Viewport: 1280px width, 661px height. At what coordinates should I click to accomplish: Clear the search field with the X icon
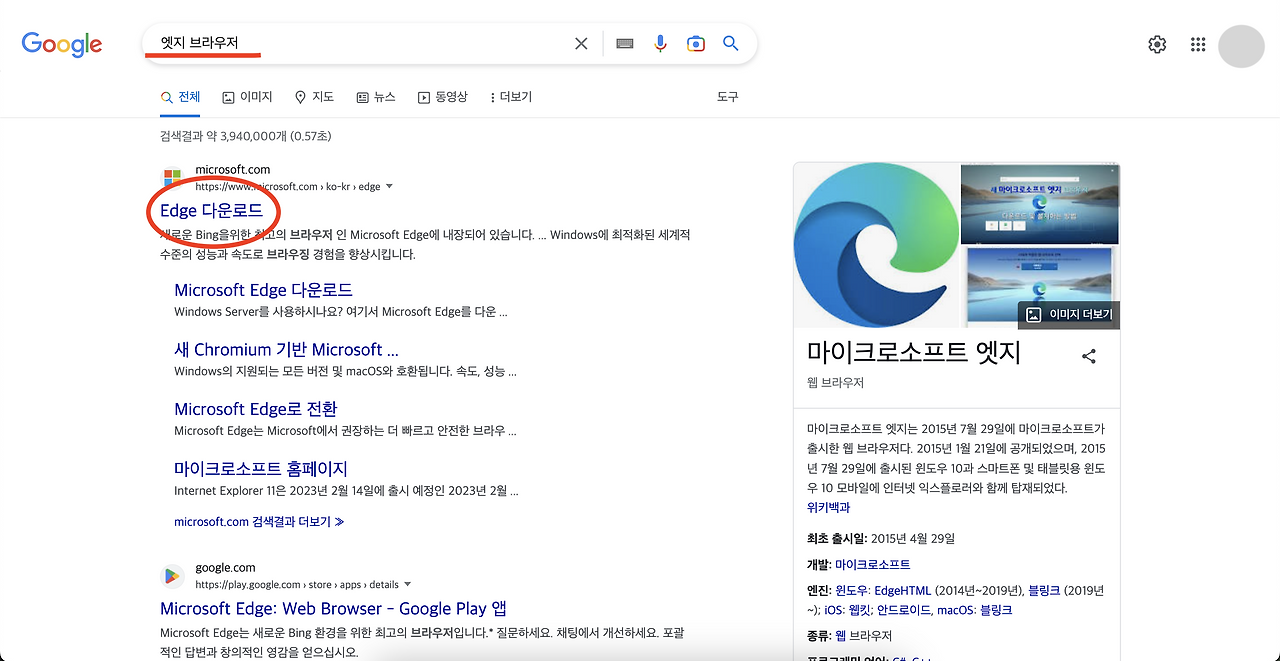(x=581, y=43)
